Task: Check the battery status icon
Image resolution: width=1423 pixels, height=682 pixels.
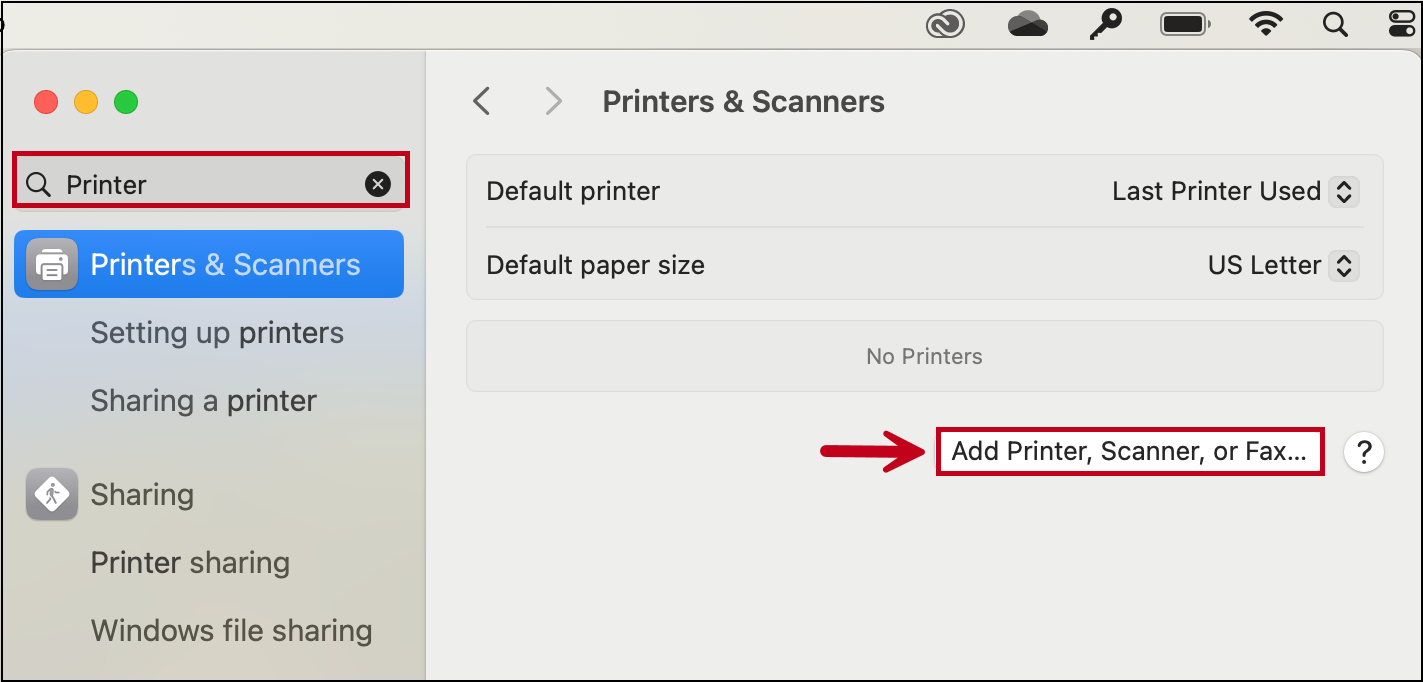Action: [x=1185, y=24]
